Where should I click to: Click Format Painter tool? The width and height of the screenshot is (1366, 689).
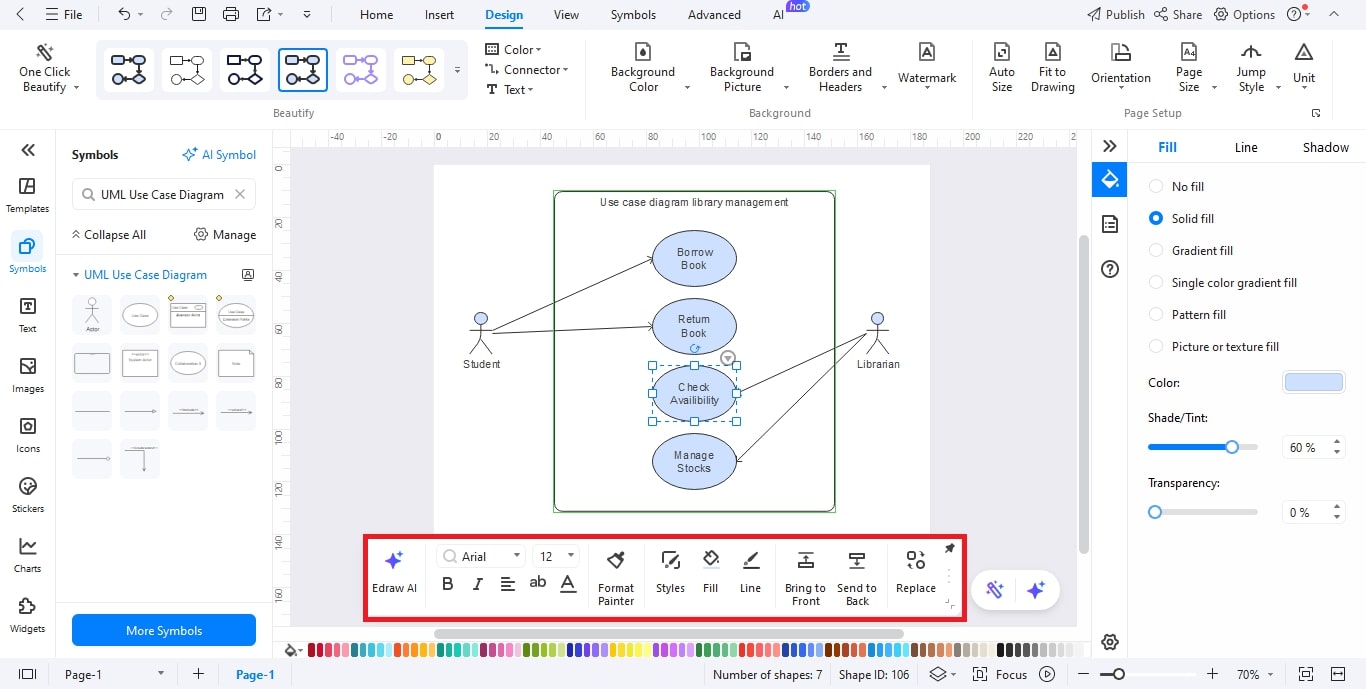(616, 578)
